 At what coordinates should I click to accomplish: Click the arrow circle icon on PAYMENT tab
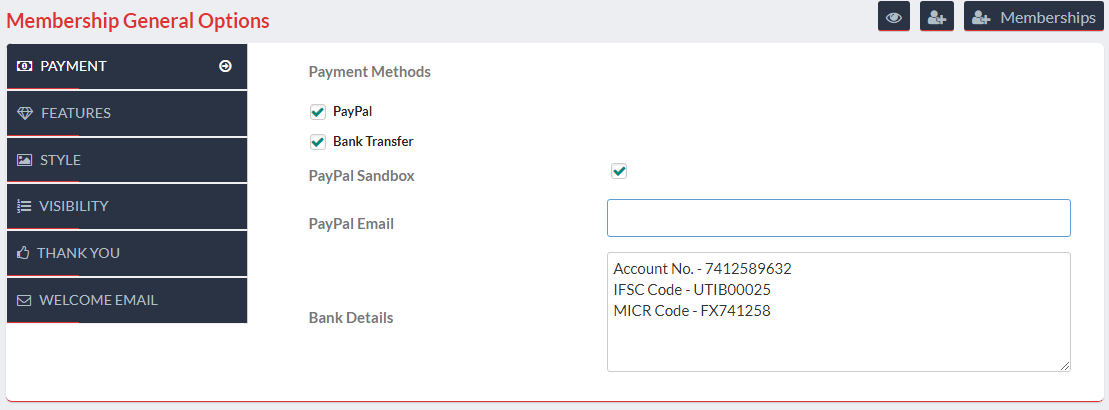tap(226, 66)
